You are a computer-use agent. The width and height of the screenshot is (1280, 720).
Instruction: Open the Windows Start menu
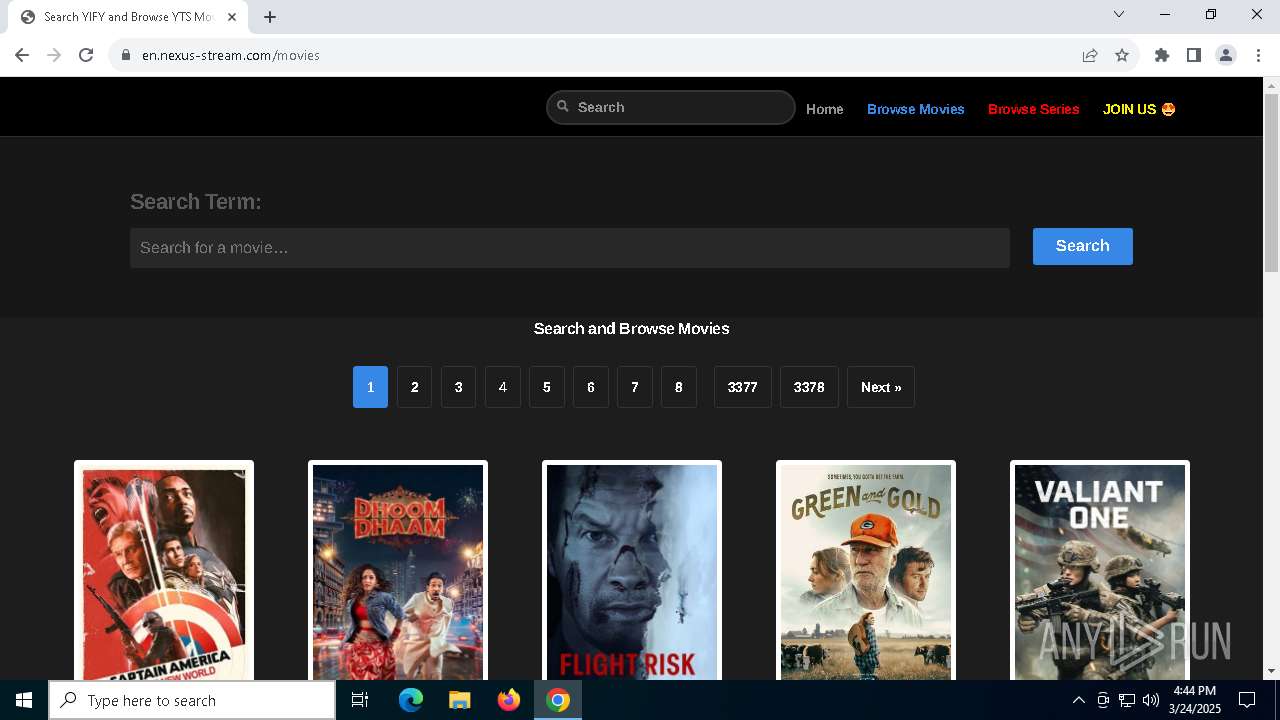coord(24,700)
